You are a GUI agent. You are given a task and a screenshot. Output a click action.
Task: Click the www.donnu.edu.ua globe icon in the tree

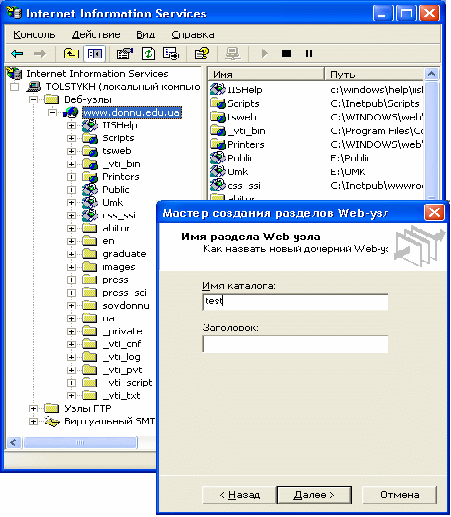coord(71,113)
